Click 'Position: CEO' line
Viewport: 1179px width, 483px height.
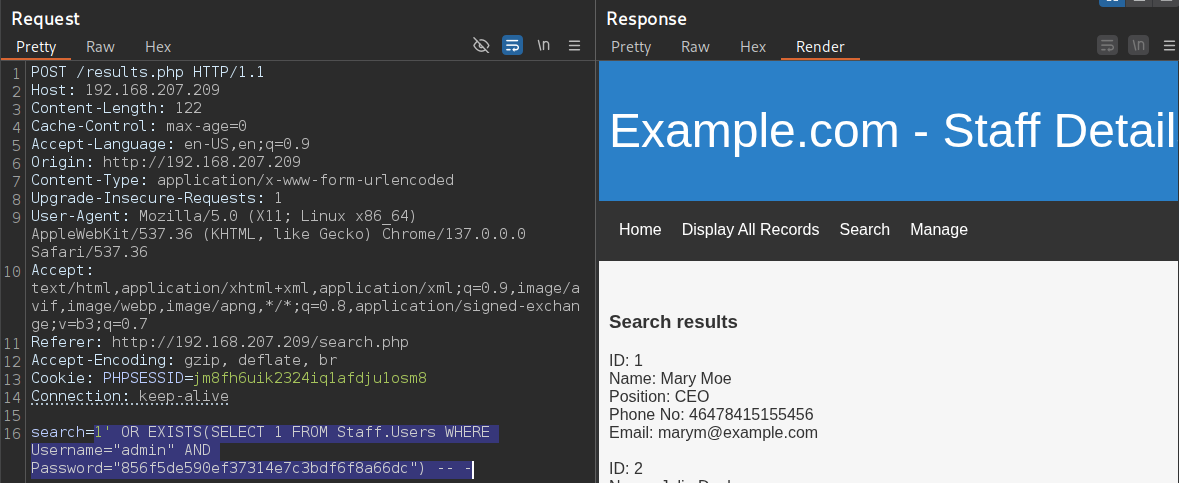coord(659,396)
